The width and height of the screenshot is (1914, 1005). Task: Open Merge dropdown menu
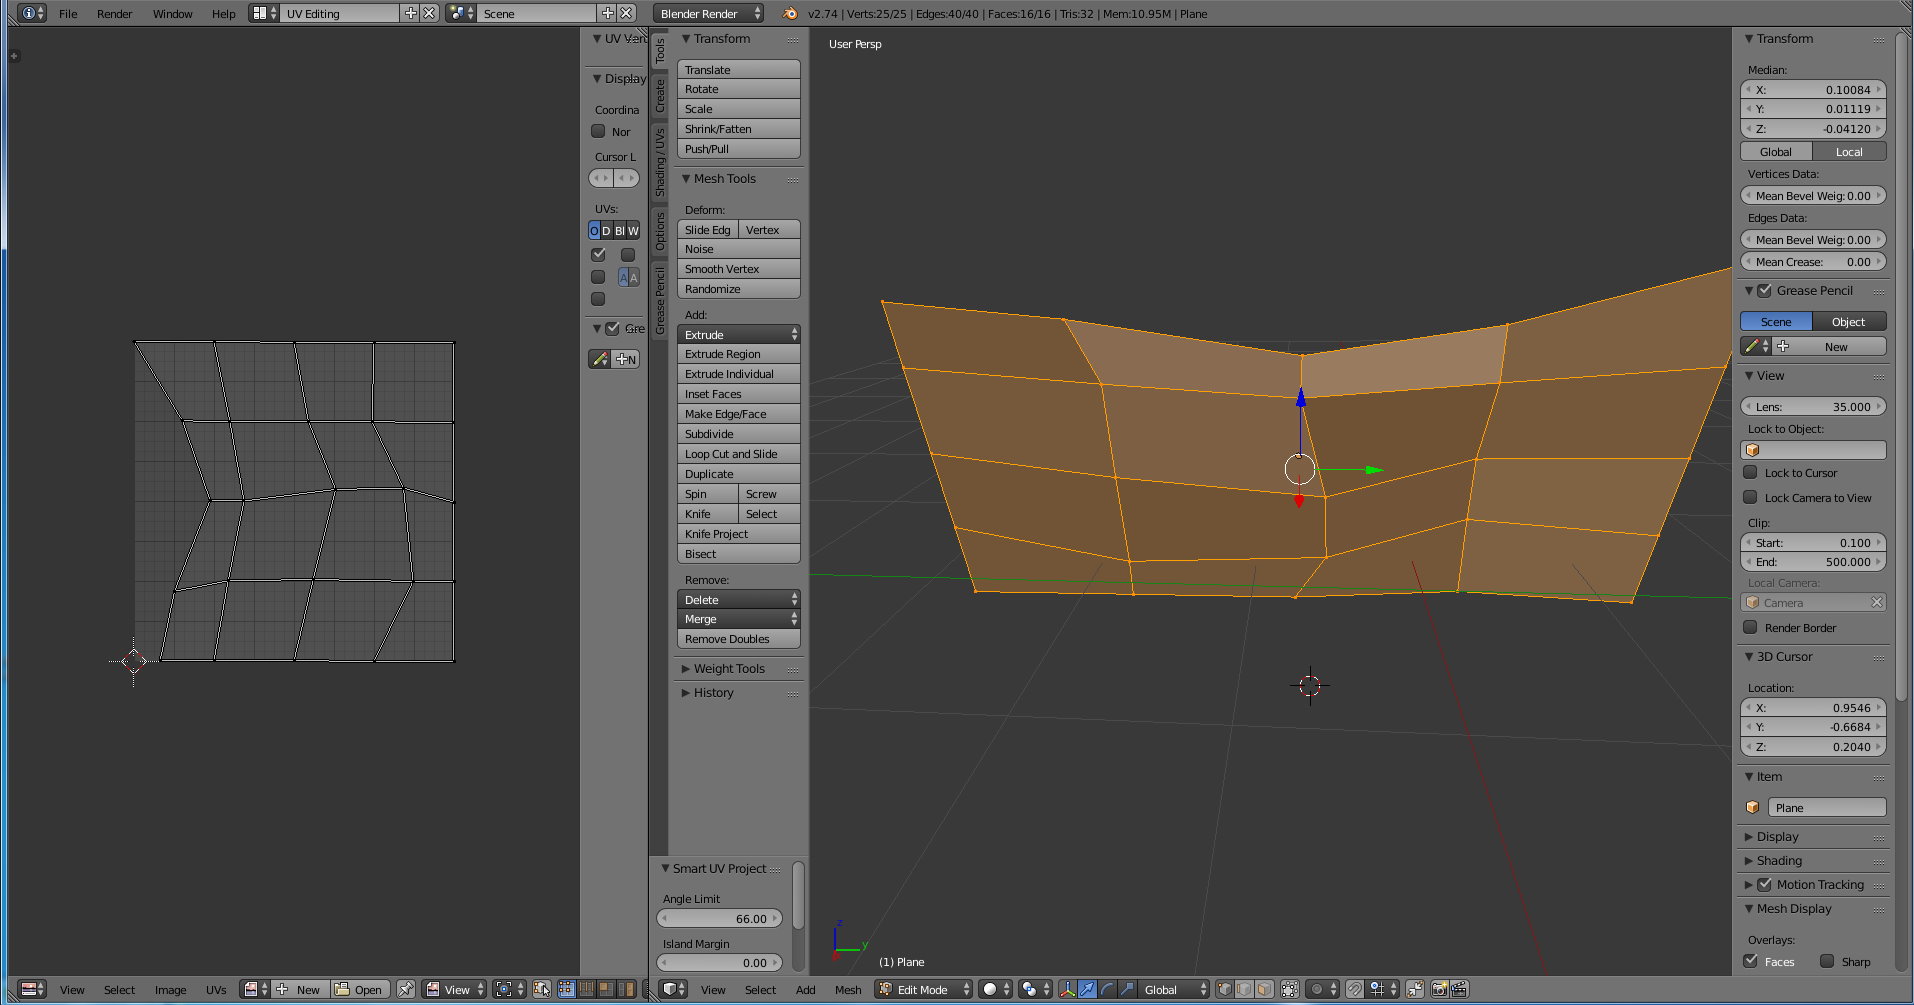tap(739, 619)
